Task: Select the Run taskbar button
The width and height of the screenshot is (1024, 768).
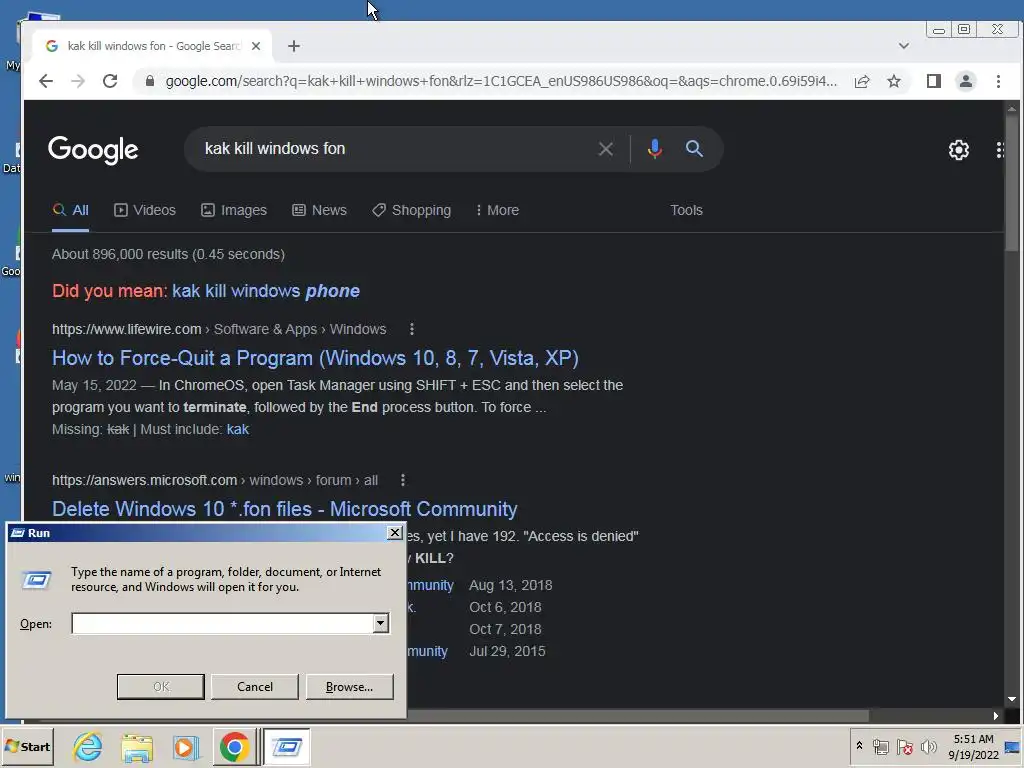Action: pyautogui.click(x=286, y=747)
